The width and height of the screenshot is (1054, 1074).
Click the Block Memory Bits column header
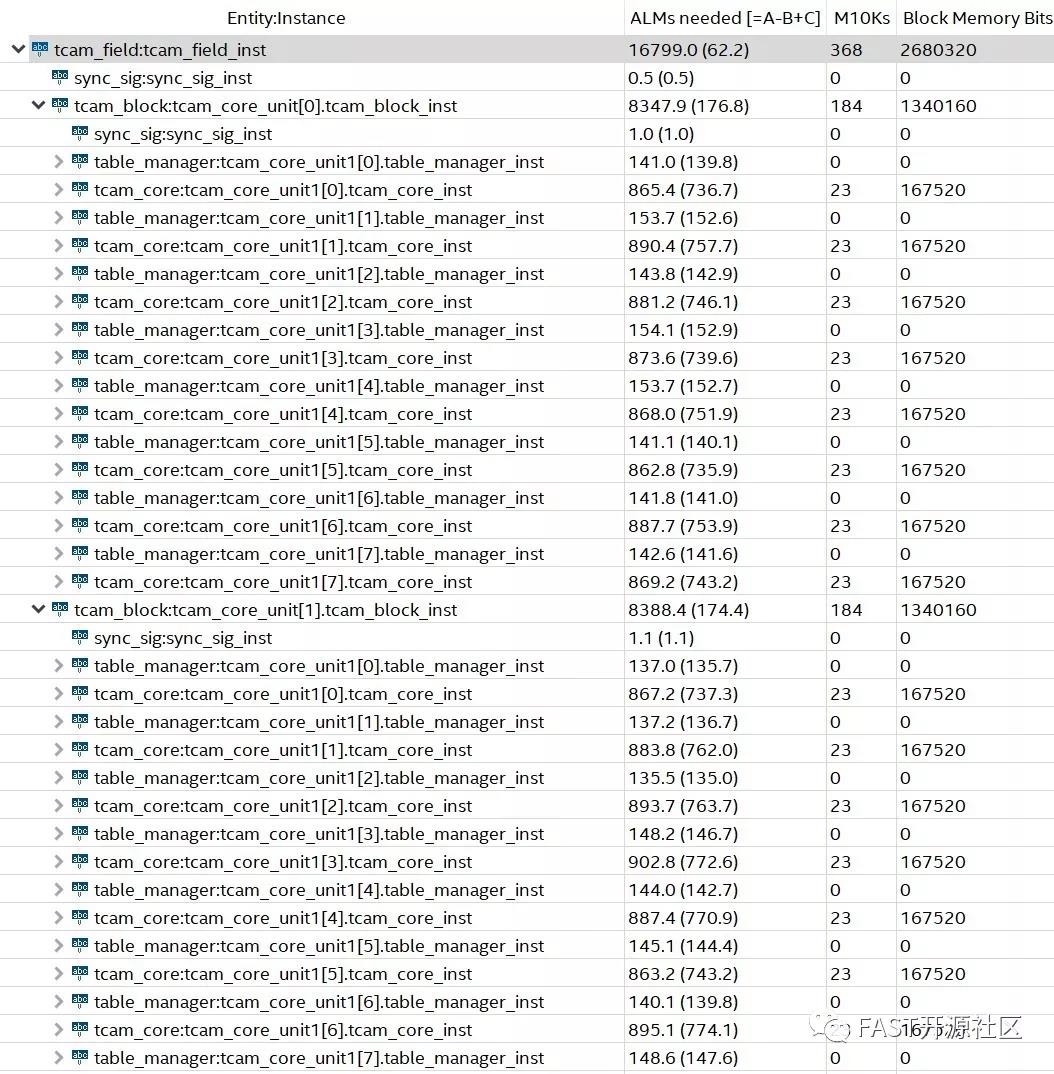pyautogui.click(x=974, y=18)
